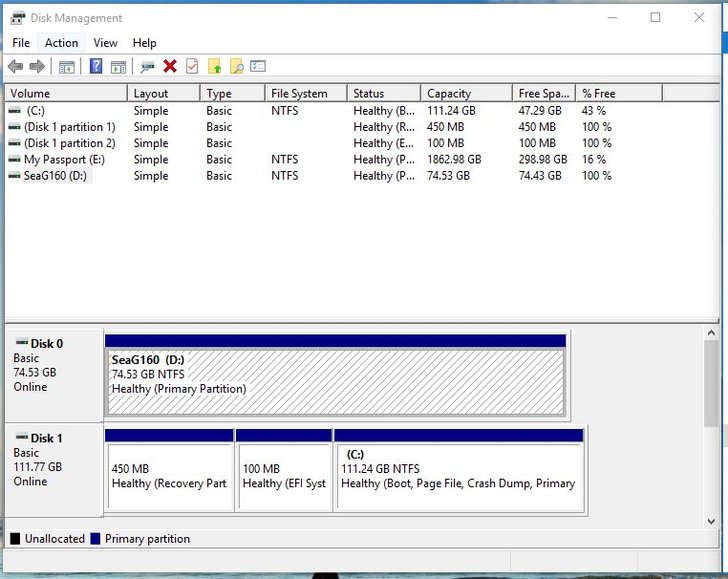This screenshot has height=579, width=728.
Task: Click drive icon beside My Passport (E:)
Action: tap(14, 159)
